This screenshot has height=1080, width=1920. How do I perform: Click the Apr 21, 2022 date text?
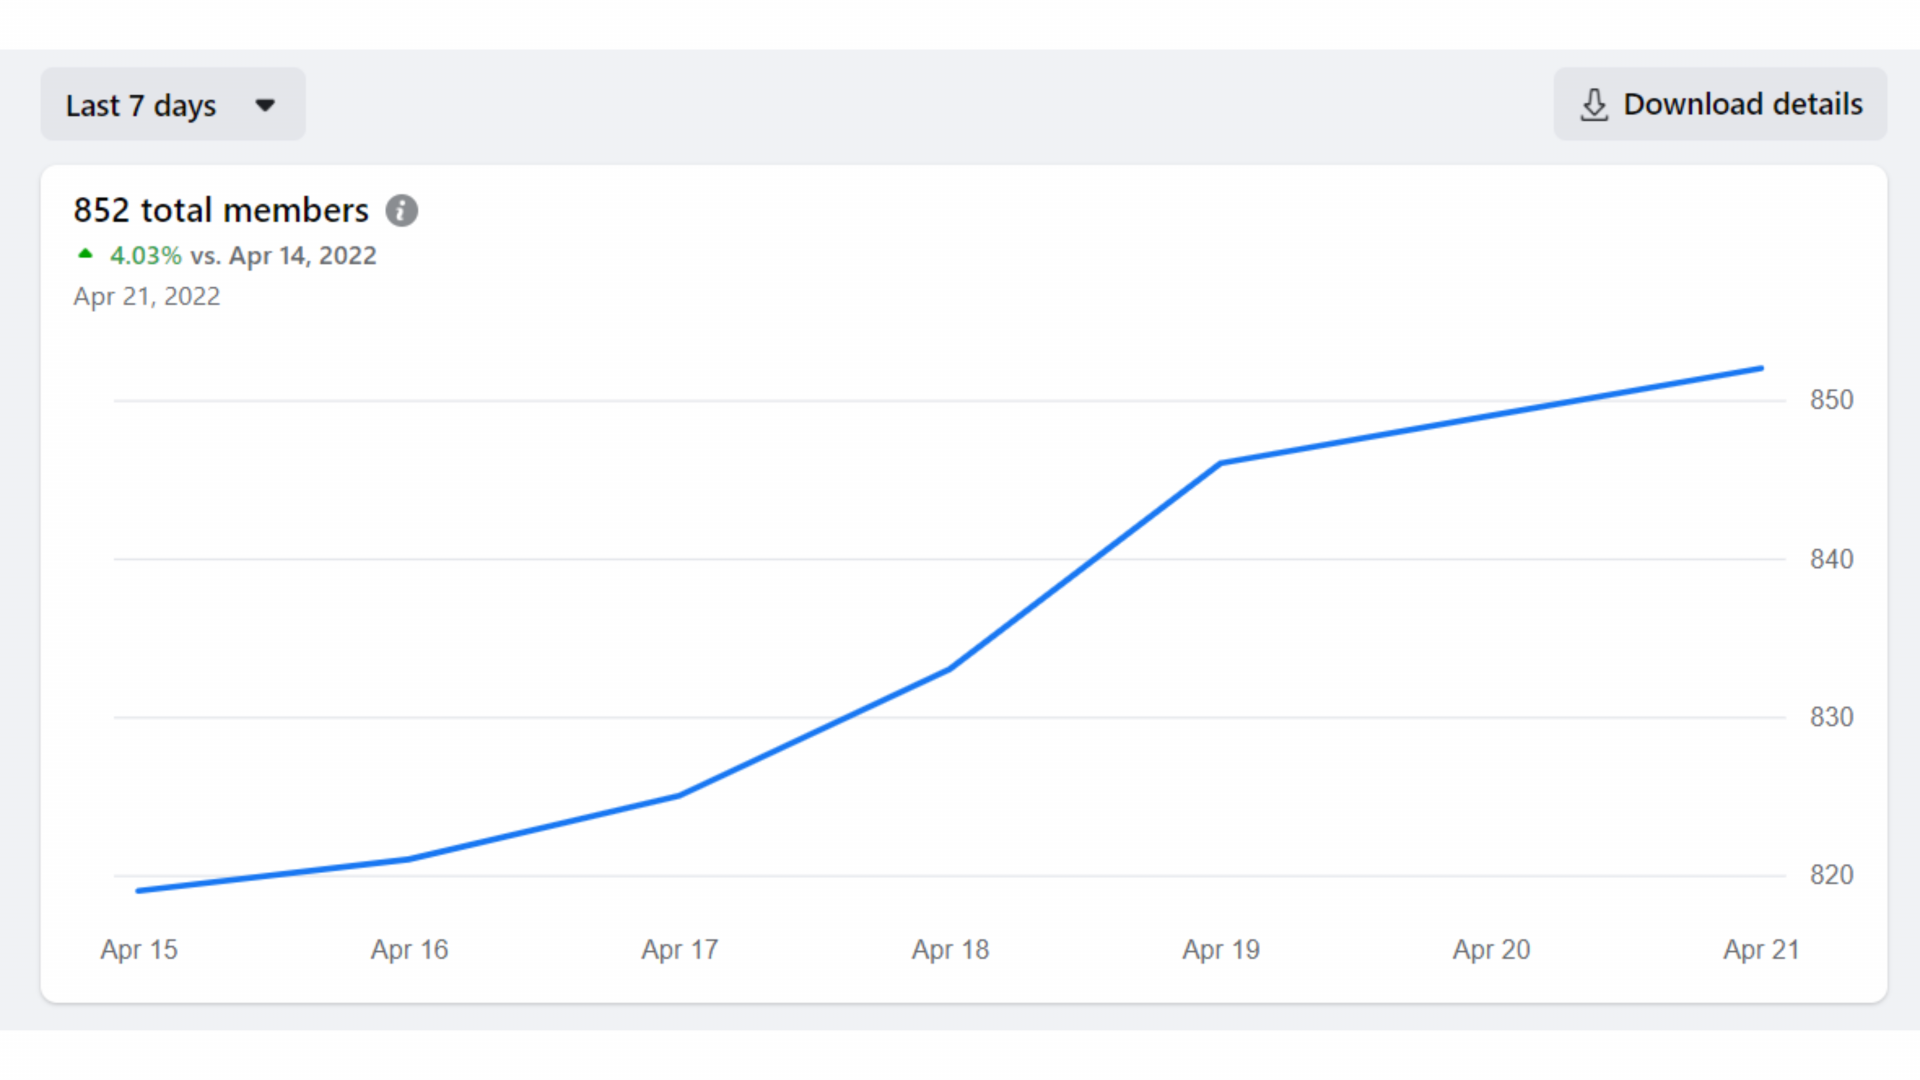tap(147, 297)
